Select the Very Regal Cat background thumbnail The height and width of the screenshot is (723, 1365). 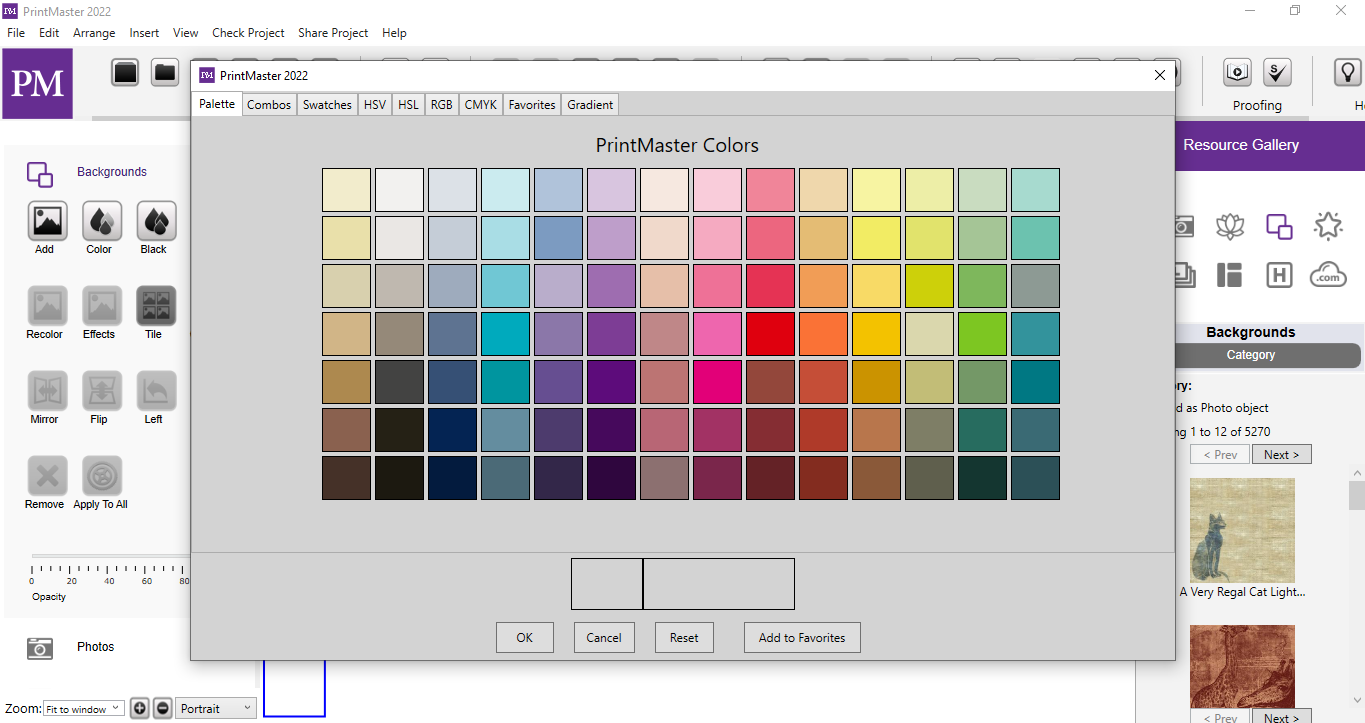tap(1242, 530)
